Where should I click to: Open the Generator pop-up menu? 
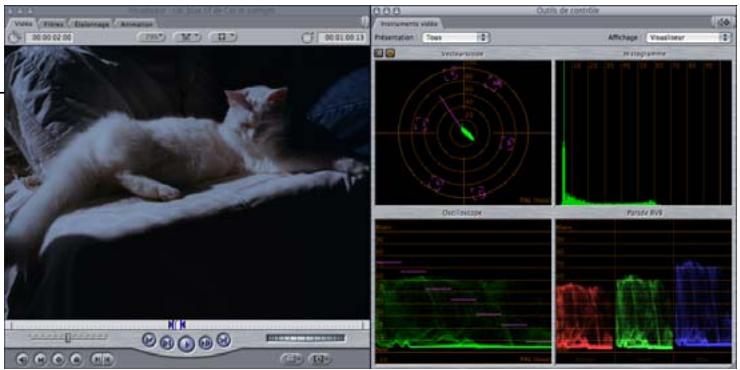click(x=320, y=359)
